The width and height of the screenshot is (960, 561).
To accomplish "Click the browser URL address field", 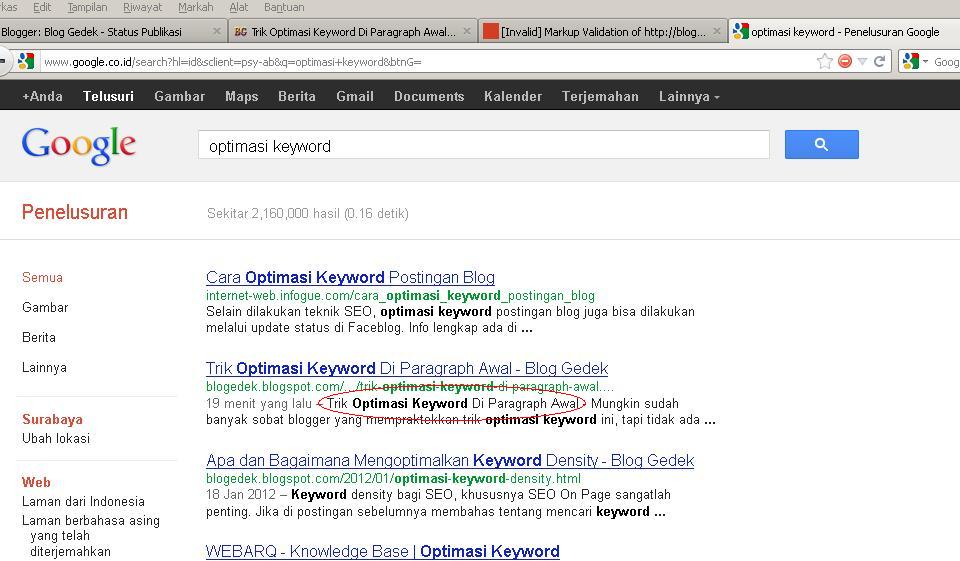I will 429,61.
